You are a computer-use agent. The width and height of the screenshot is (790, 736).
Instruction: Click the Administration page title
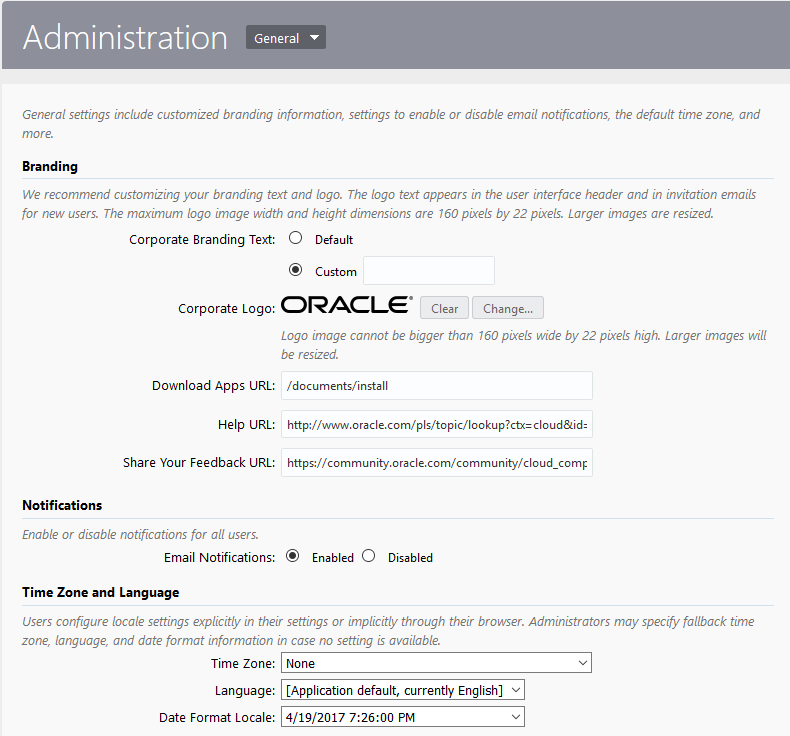click(125, 38)
